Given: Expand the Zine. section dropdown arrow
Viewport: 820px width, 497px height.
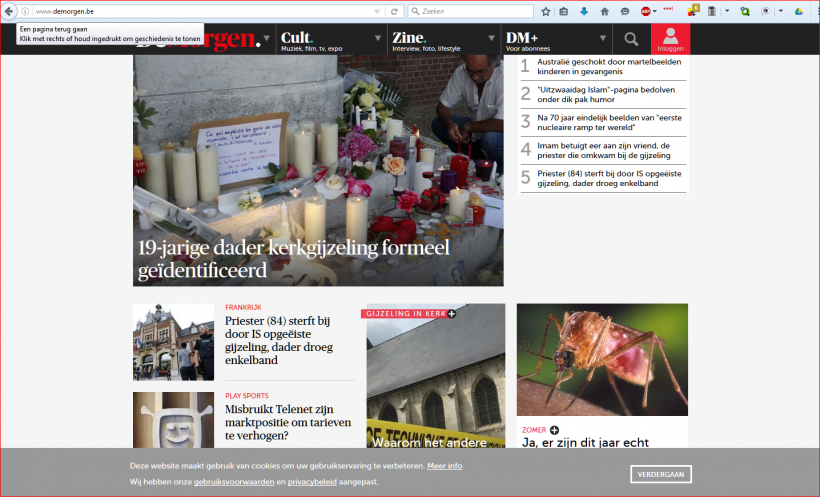Looking at the screenshot, I should click(490, 38).
